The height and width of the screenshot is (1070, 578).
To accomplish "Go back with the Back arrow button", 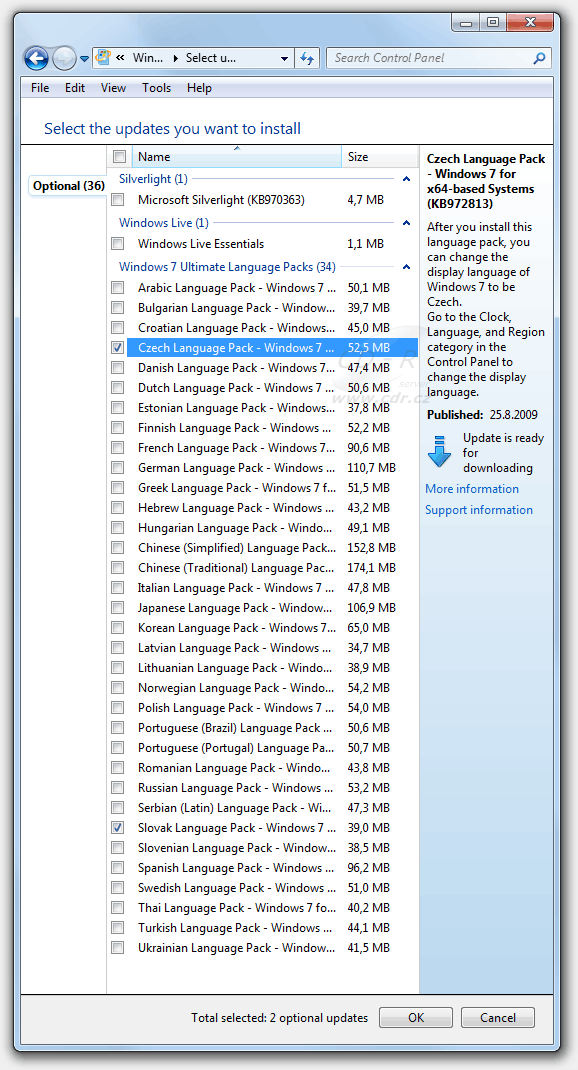I will 36,58.
